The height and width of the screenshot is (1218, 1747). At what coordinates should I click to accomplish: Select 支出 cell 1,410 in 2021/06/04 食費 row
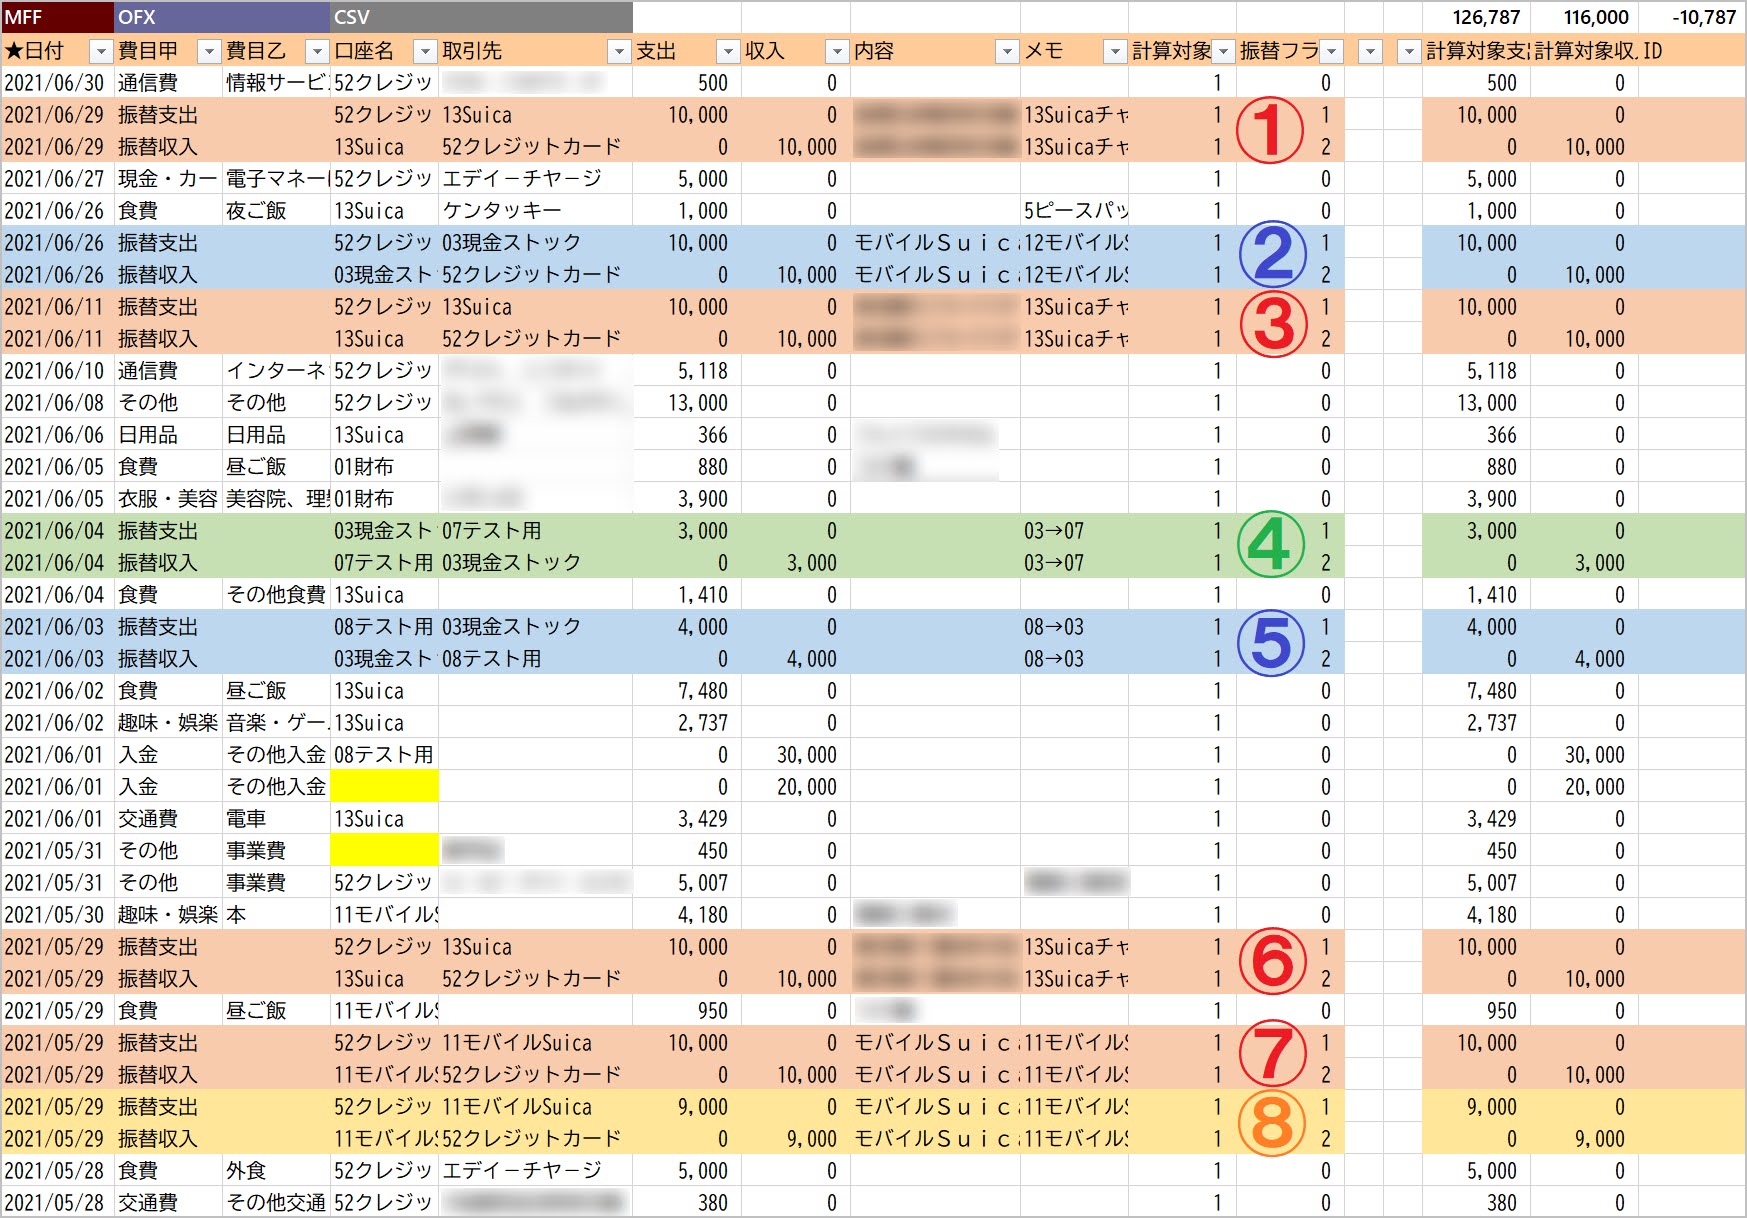(686, 595)
